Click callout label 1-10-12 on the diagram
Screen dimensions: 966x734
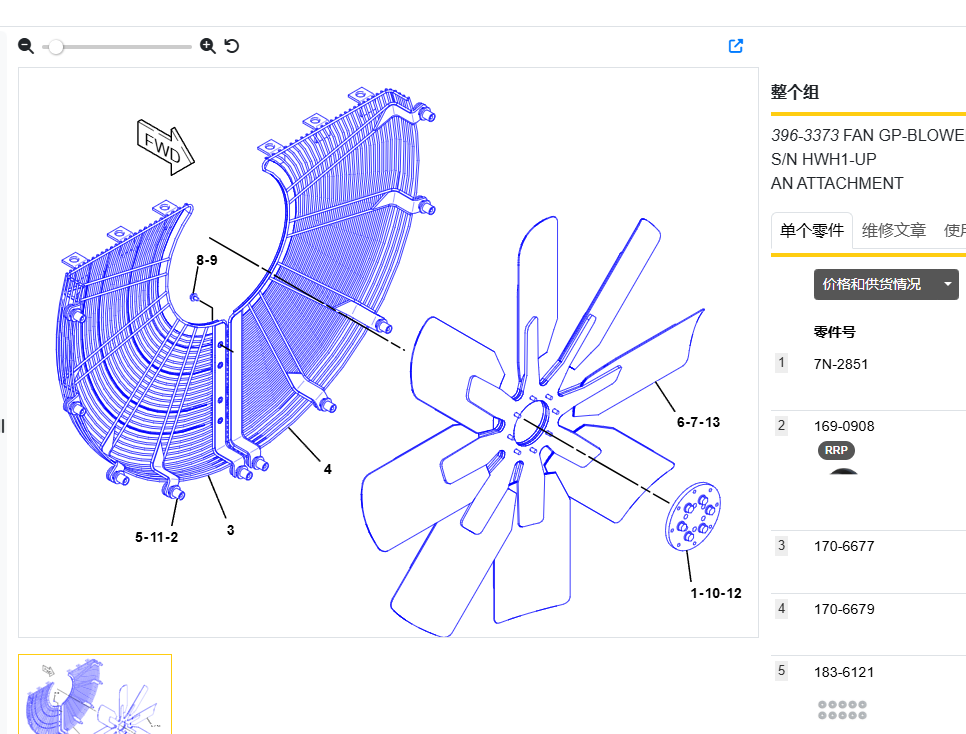[716, 593]
